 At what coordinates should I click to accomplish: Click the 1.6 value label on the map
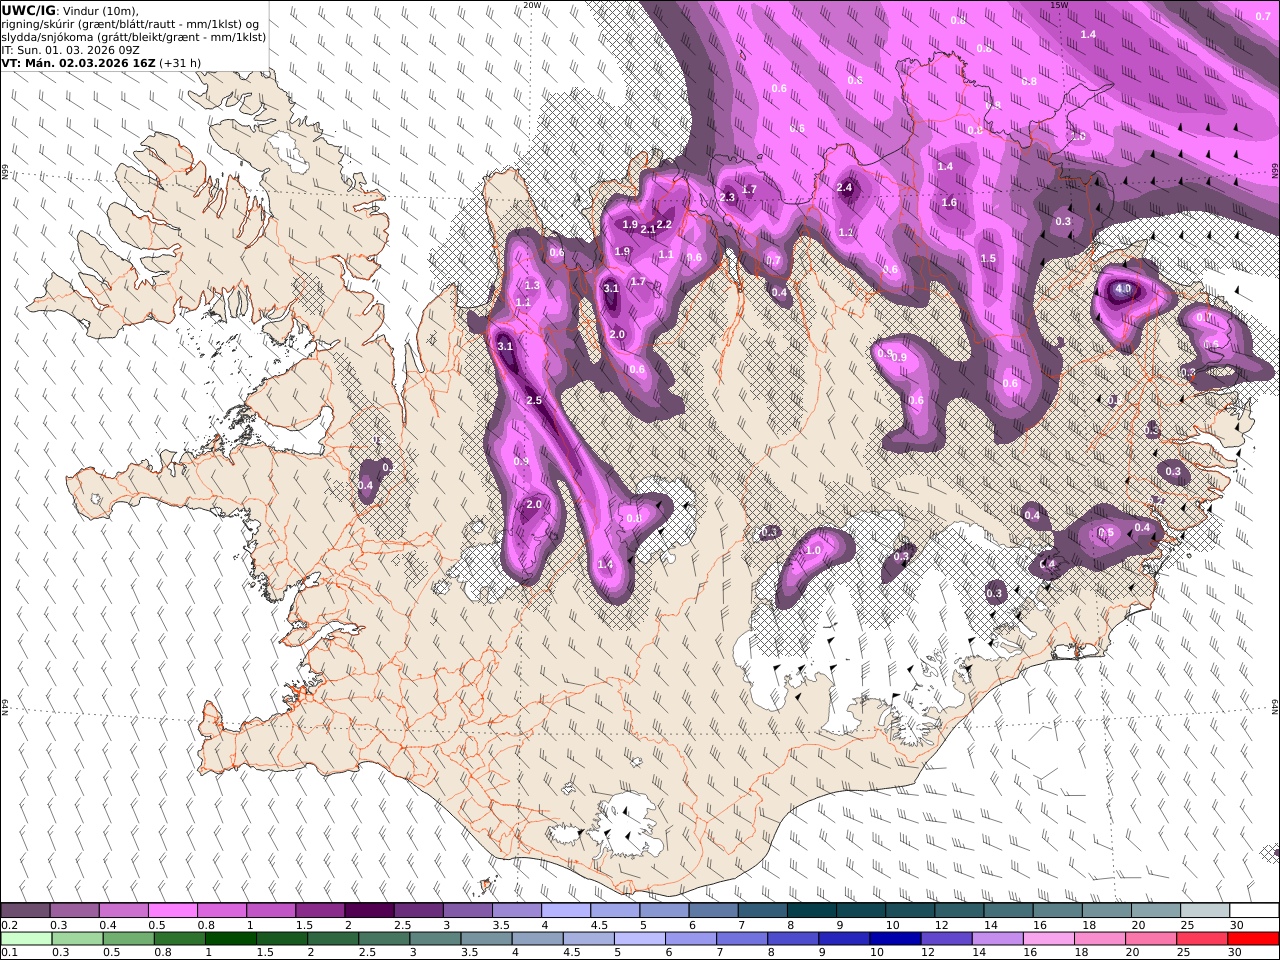coord(949,202)
